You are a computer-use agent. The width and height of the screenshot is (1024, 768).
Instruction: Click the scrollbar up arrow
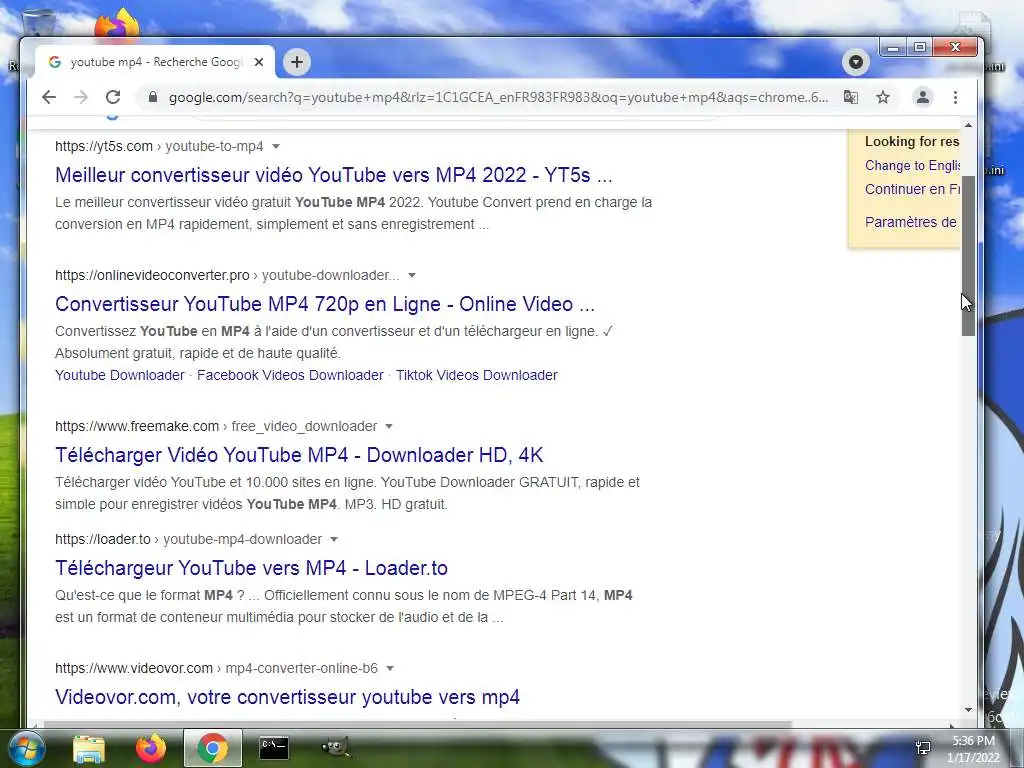point(968,125)
